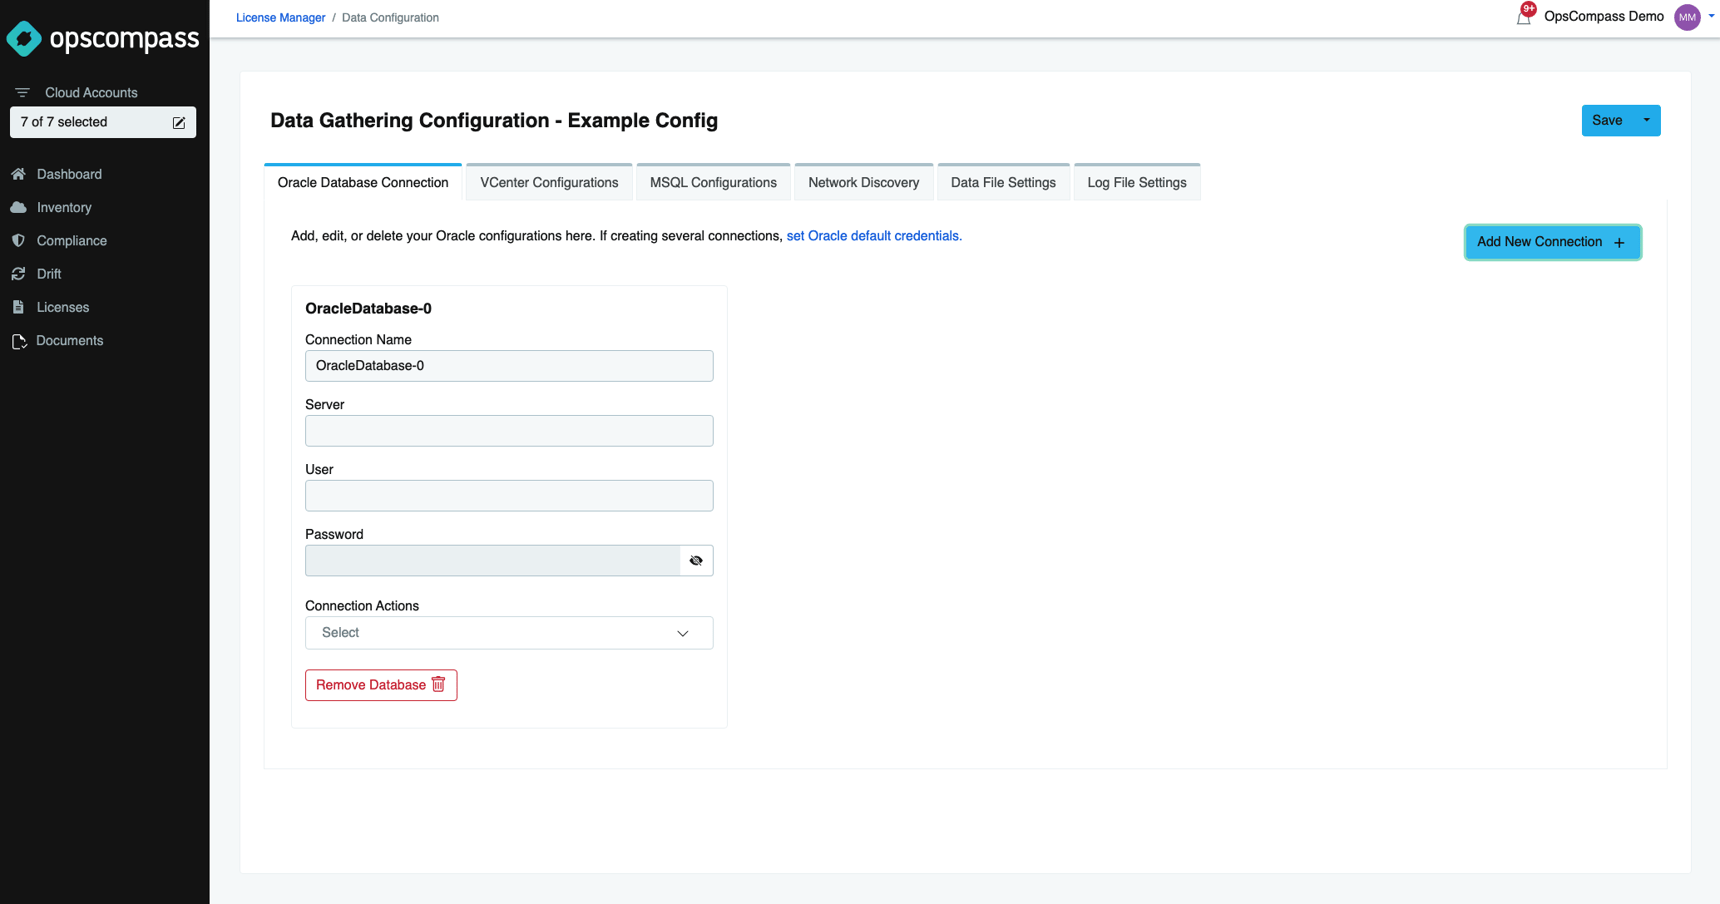
Task: Open the License Manager breadcrumb link
Action: 281,17
